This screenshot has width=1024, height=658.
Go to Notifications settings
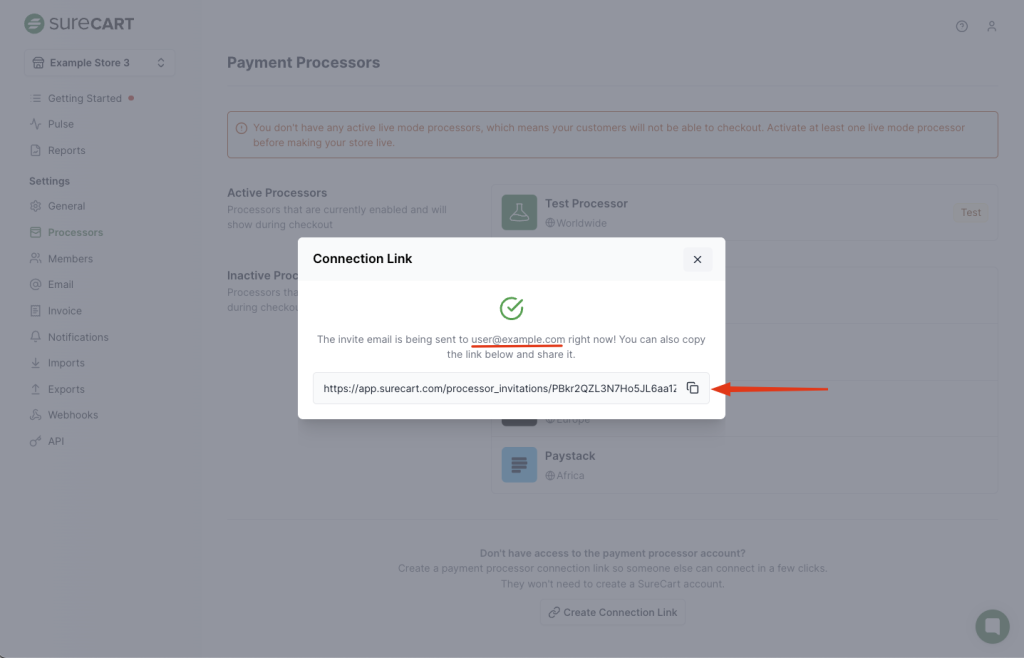pos(78,337)
